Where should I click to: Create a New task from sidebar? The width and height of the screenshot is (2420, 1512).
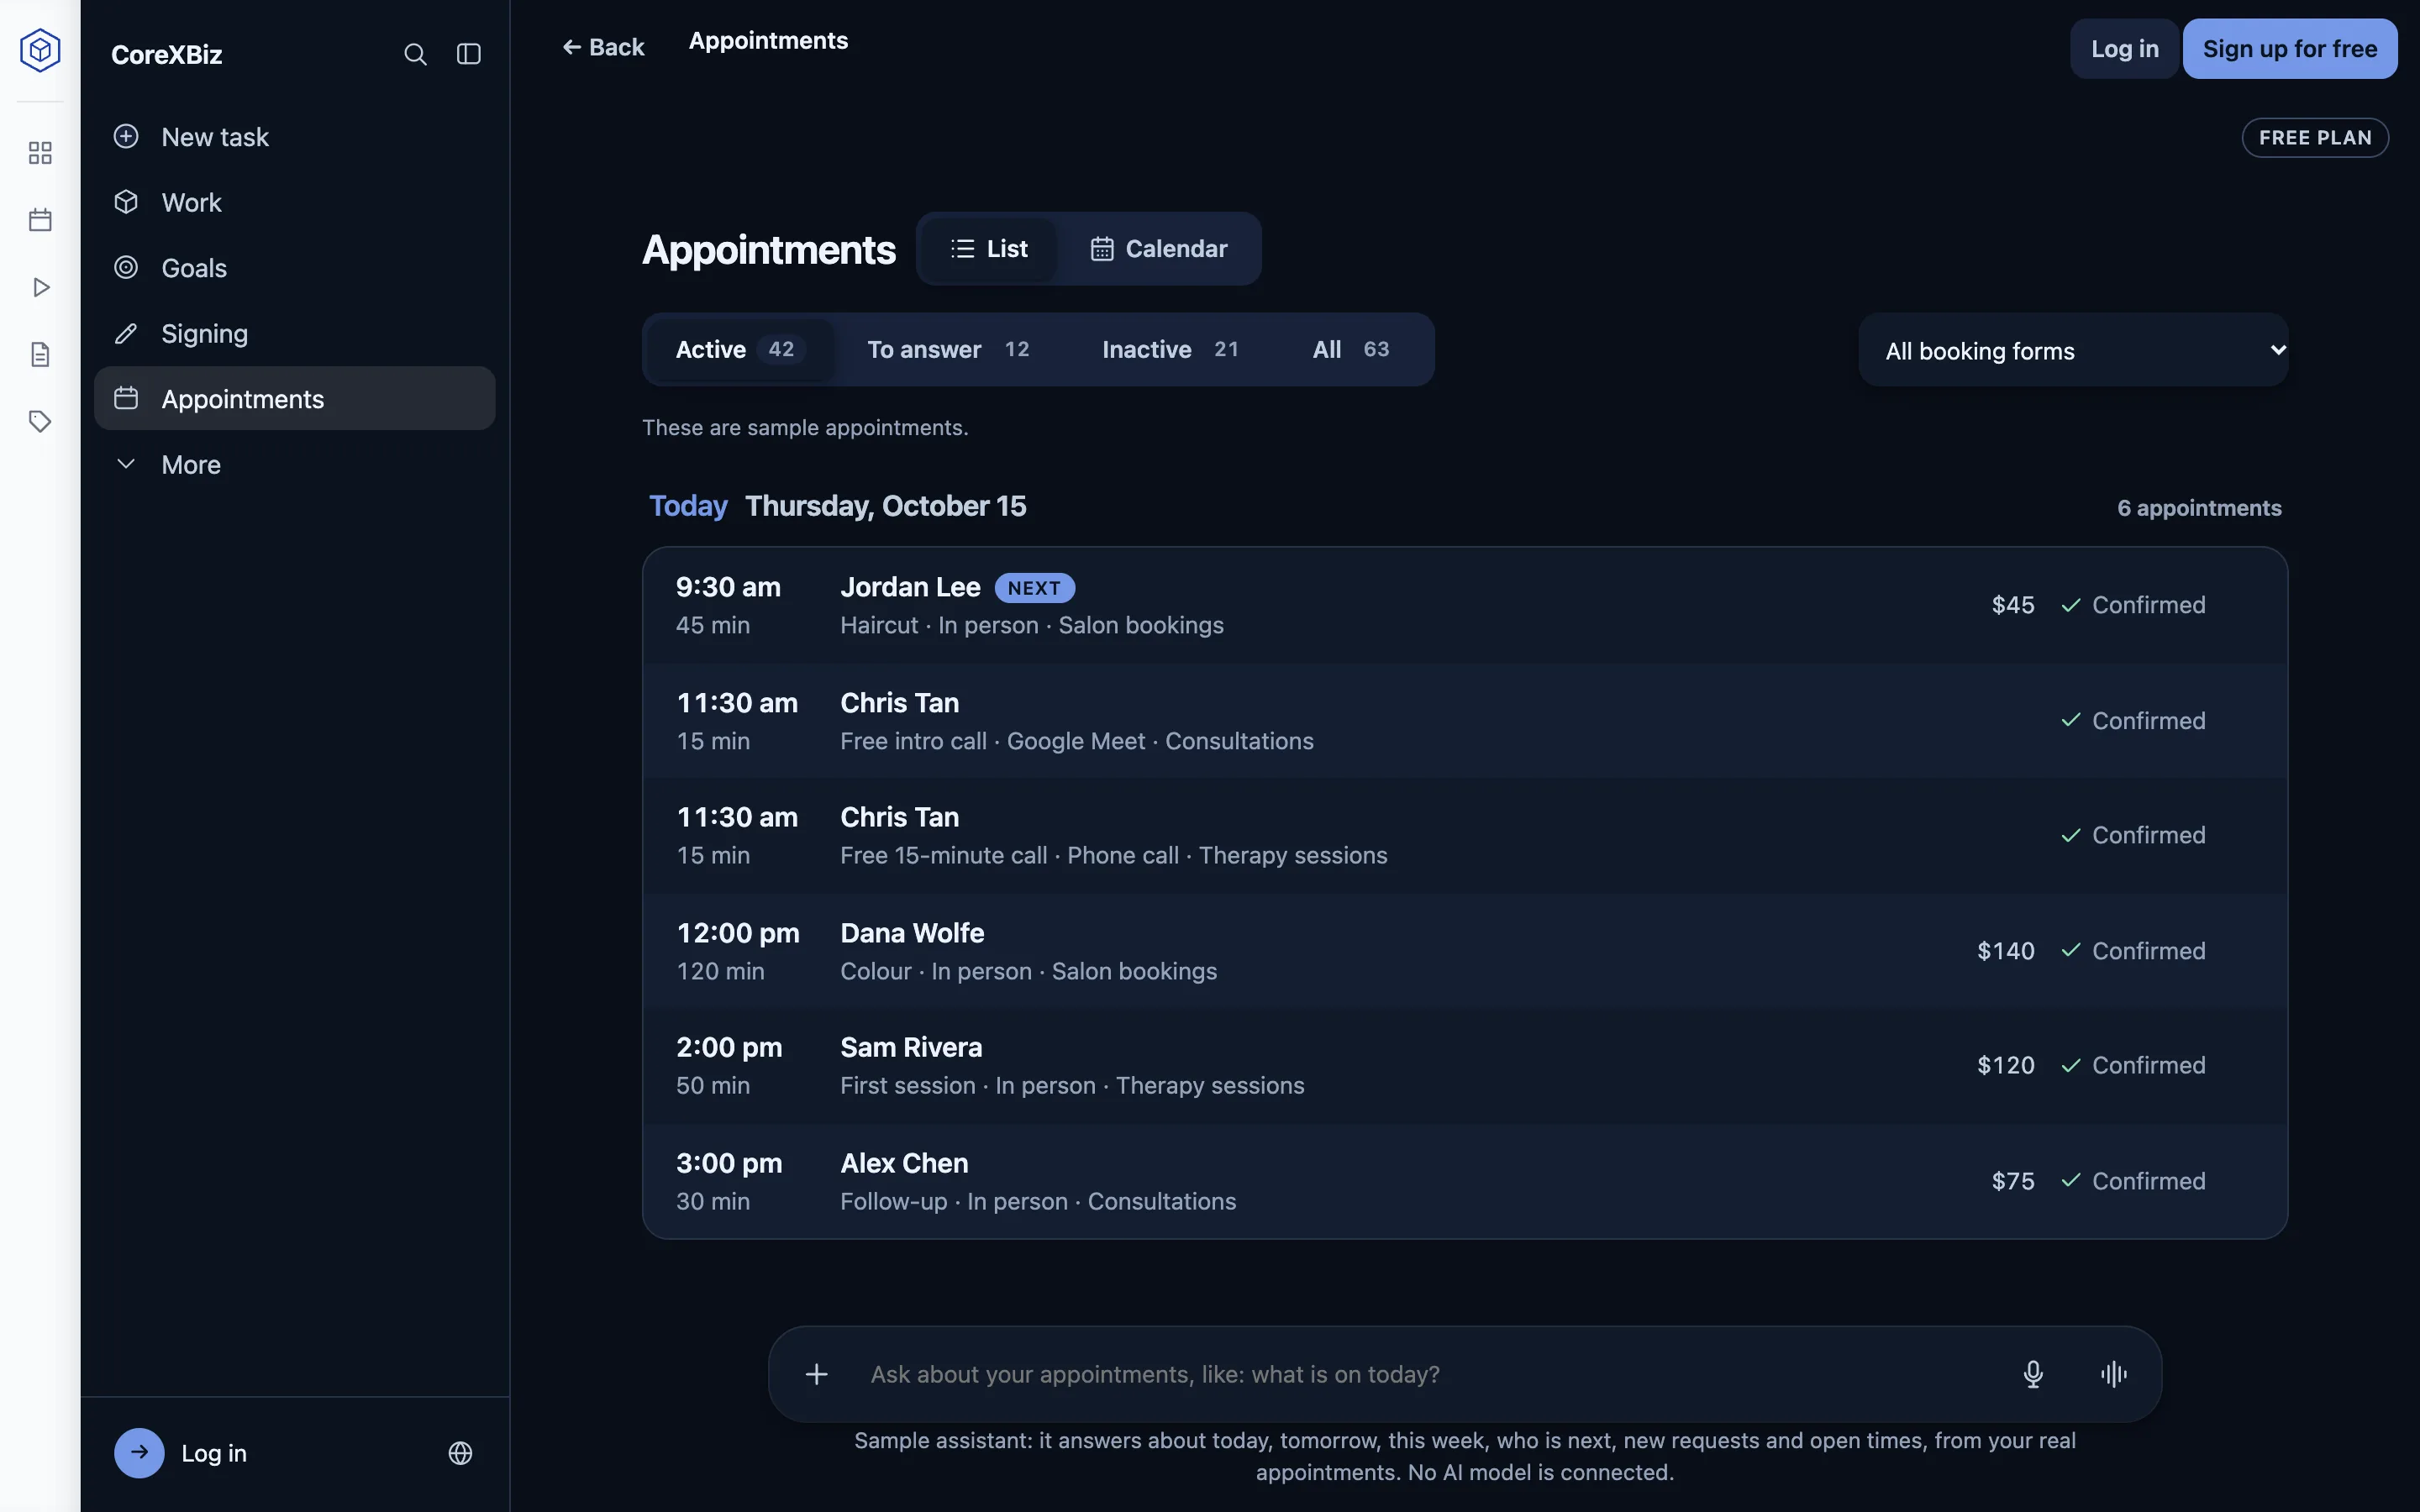pyautogui.click(x=294, y=137)
